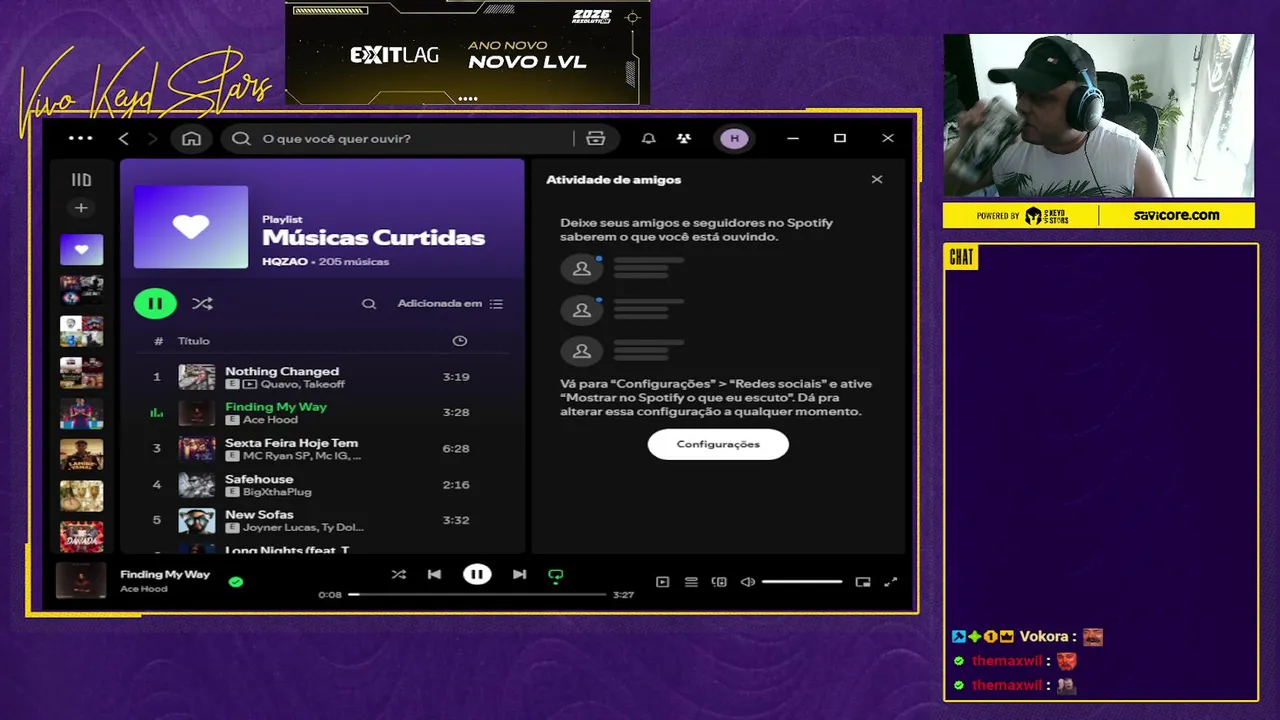
Task: Open the miniplayer icon
Action: click(x=863, y=582)
